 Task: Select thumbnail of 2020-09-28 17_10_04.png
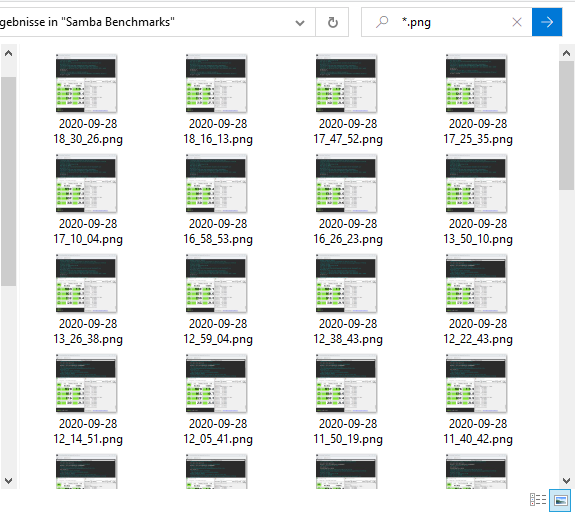click(x=86, y=183)
